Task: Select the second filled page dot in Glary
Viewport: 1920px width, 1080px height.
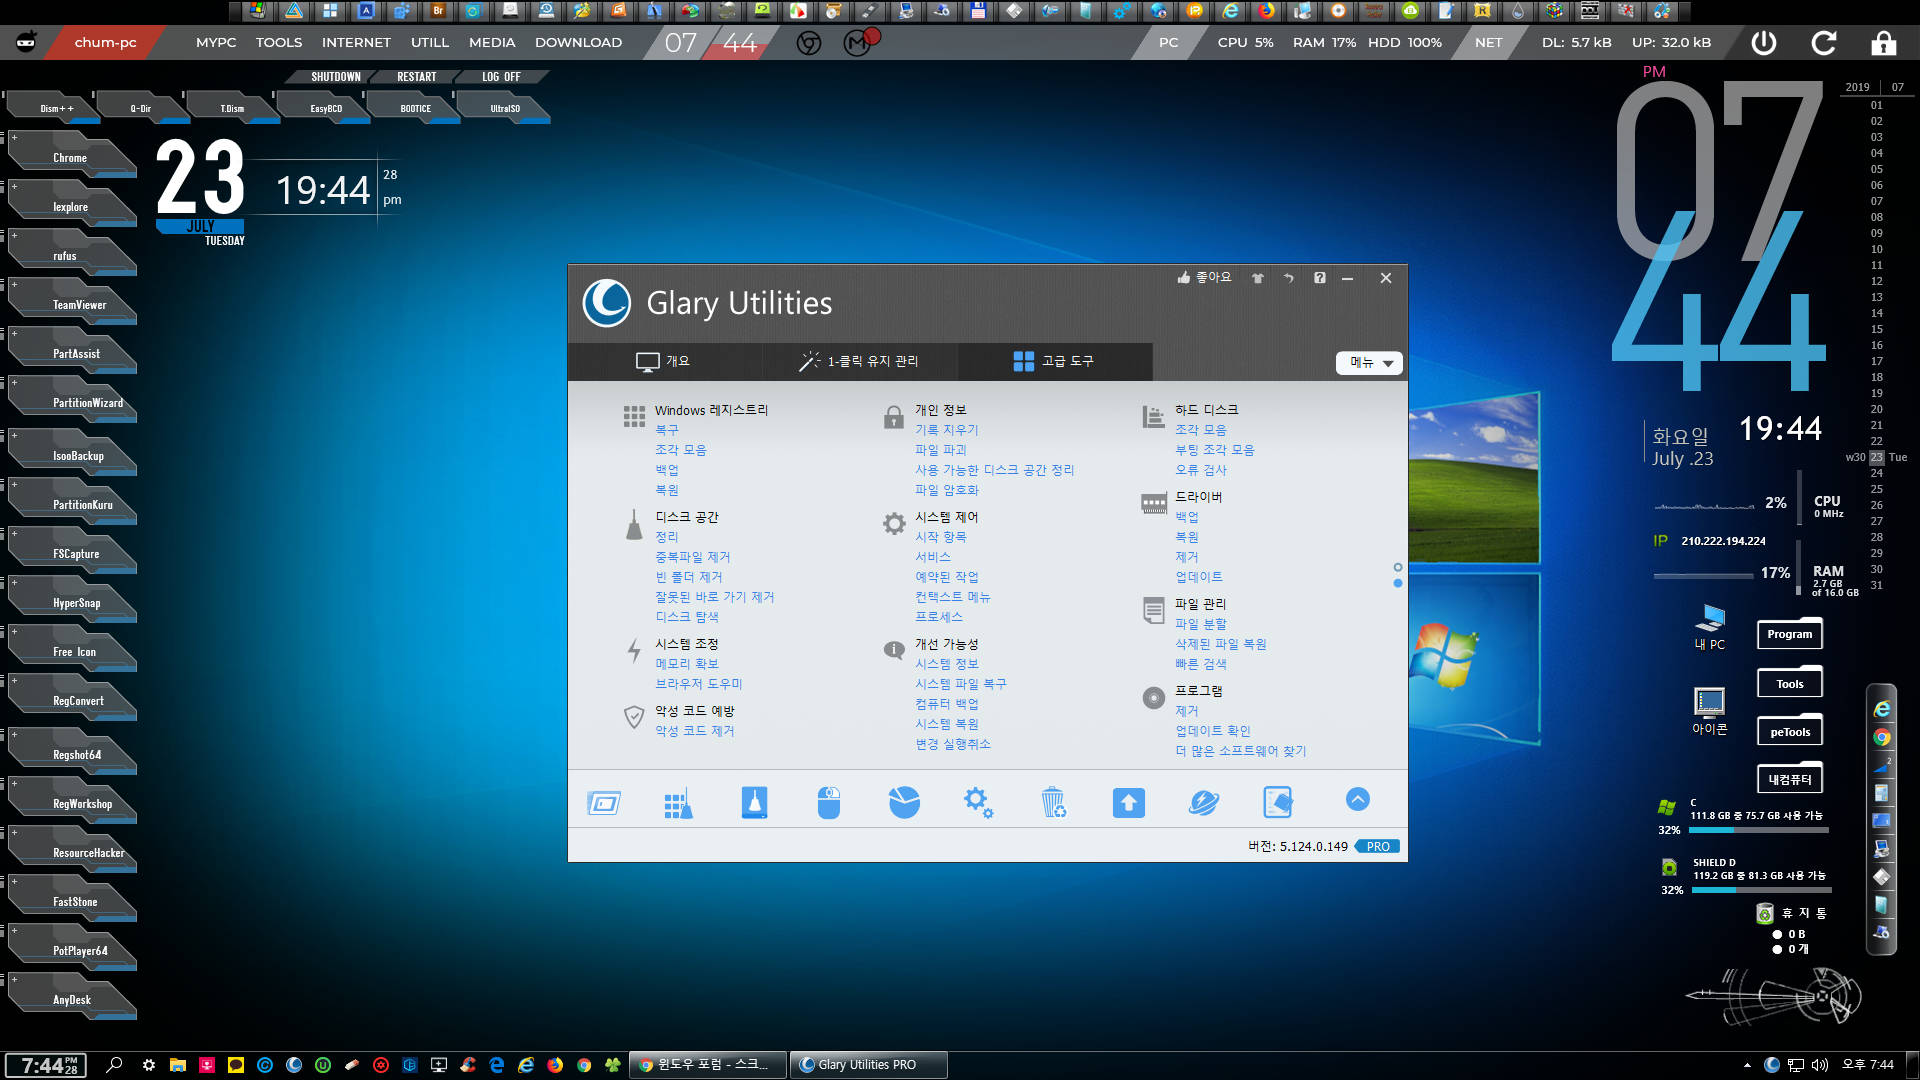Action: [1398, 583]
